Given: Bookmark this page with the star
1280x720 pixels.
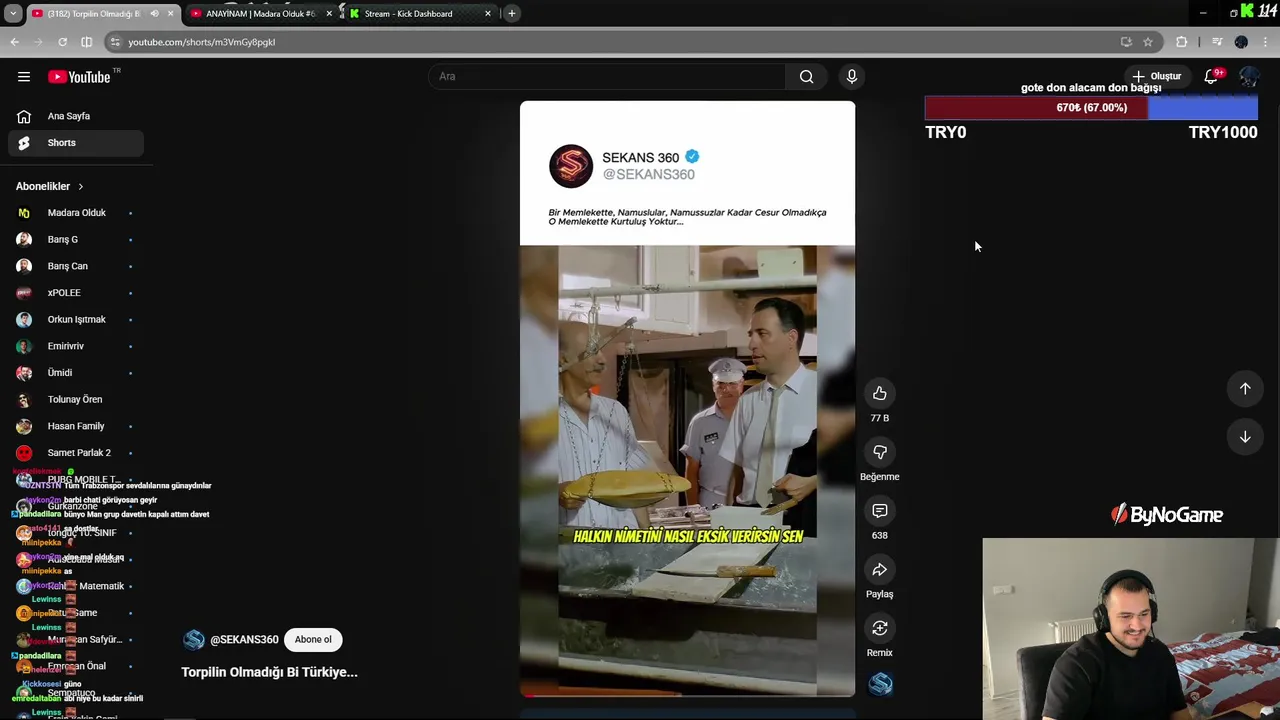Looking at the screenshot, I should coord(1148,42).
